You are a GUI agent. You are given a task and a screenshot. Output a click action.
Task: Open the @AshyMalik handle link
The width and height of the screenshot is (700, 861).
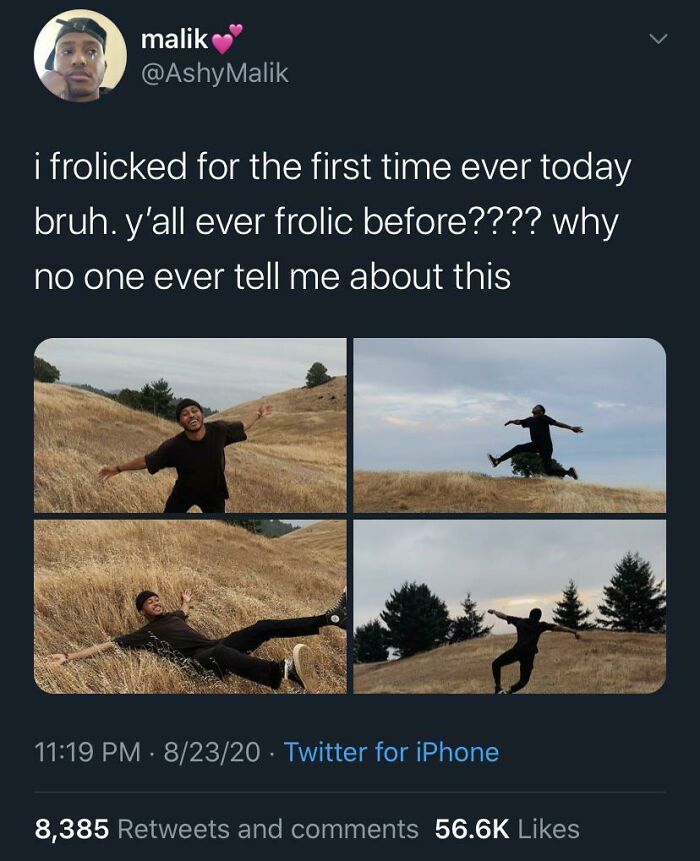click(x=214, y=73)
